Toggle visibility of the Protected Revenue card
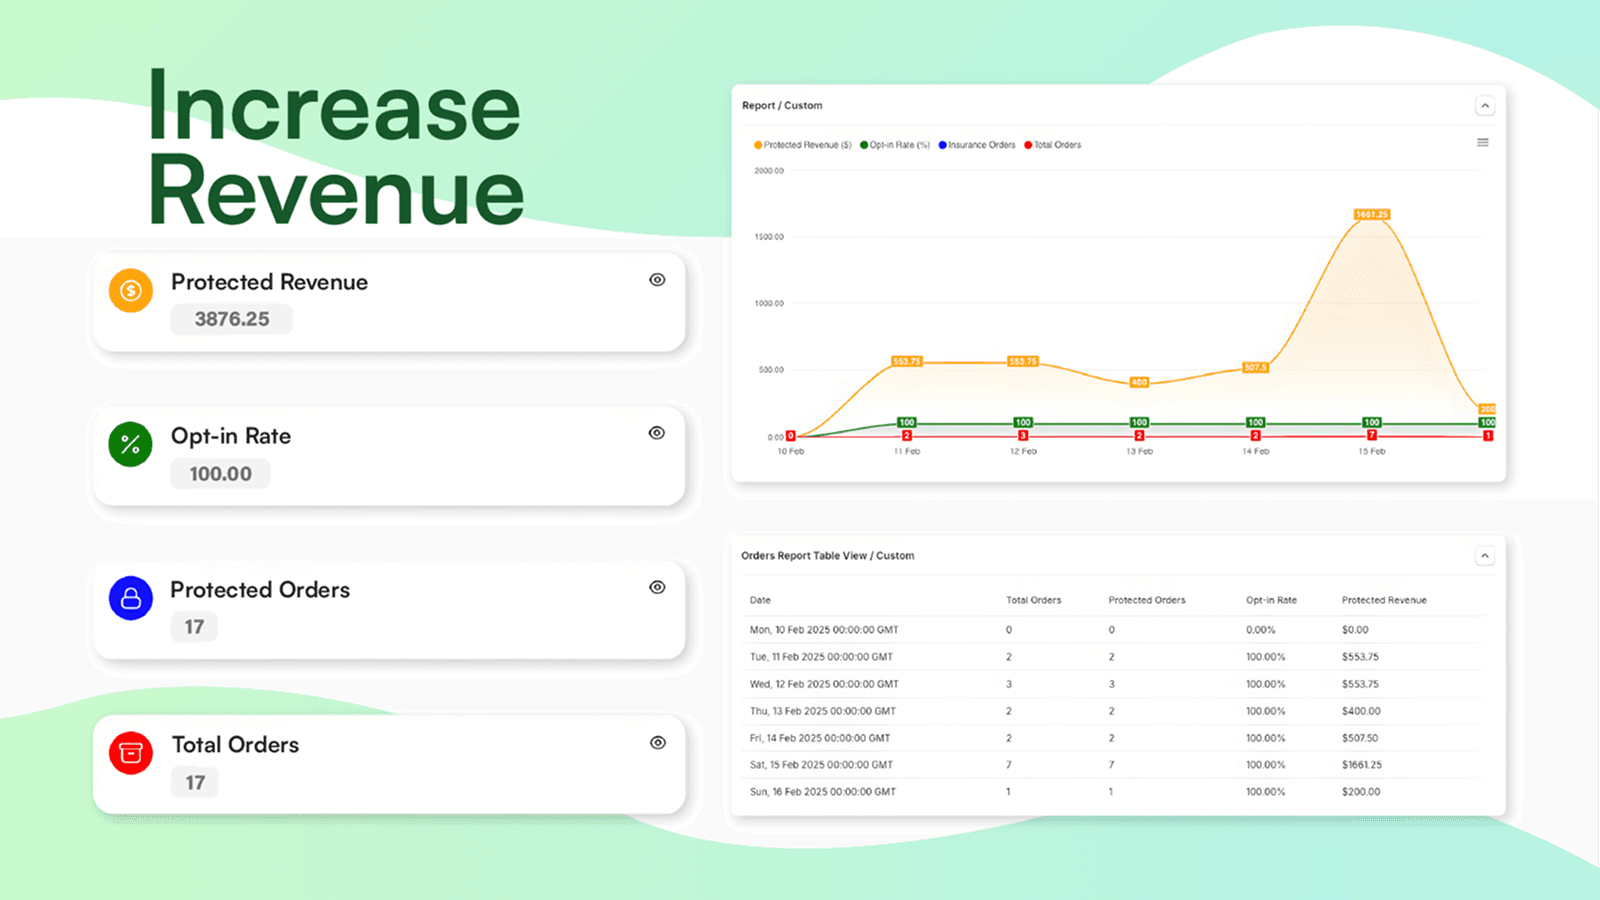Viewport: 1600px width, 900px height. 657,280
